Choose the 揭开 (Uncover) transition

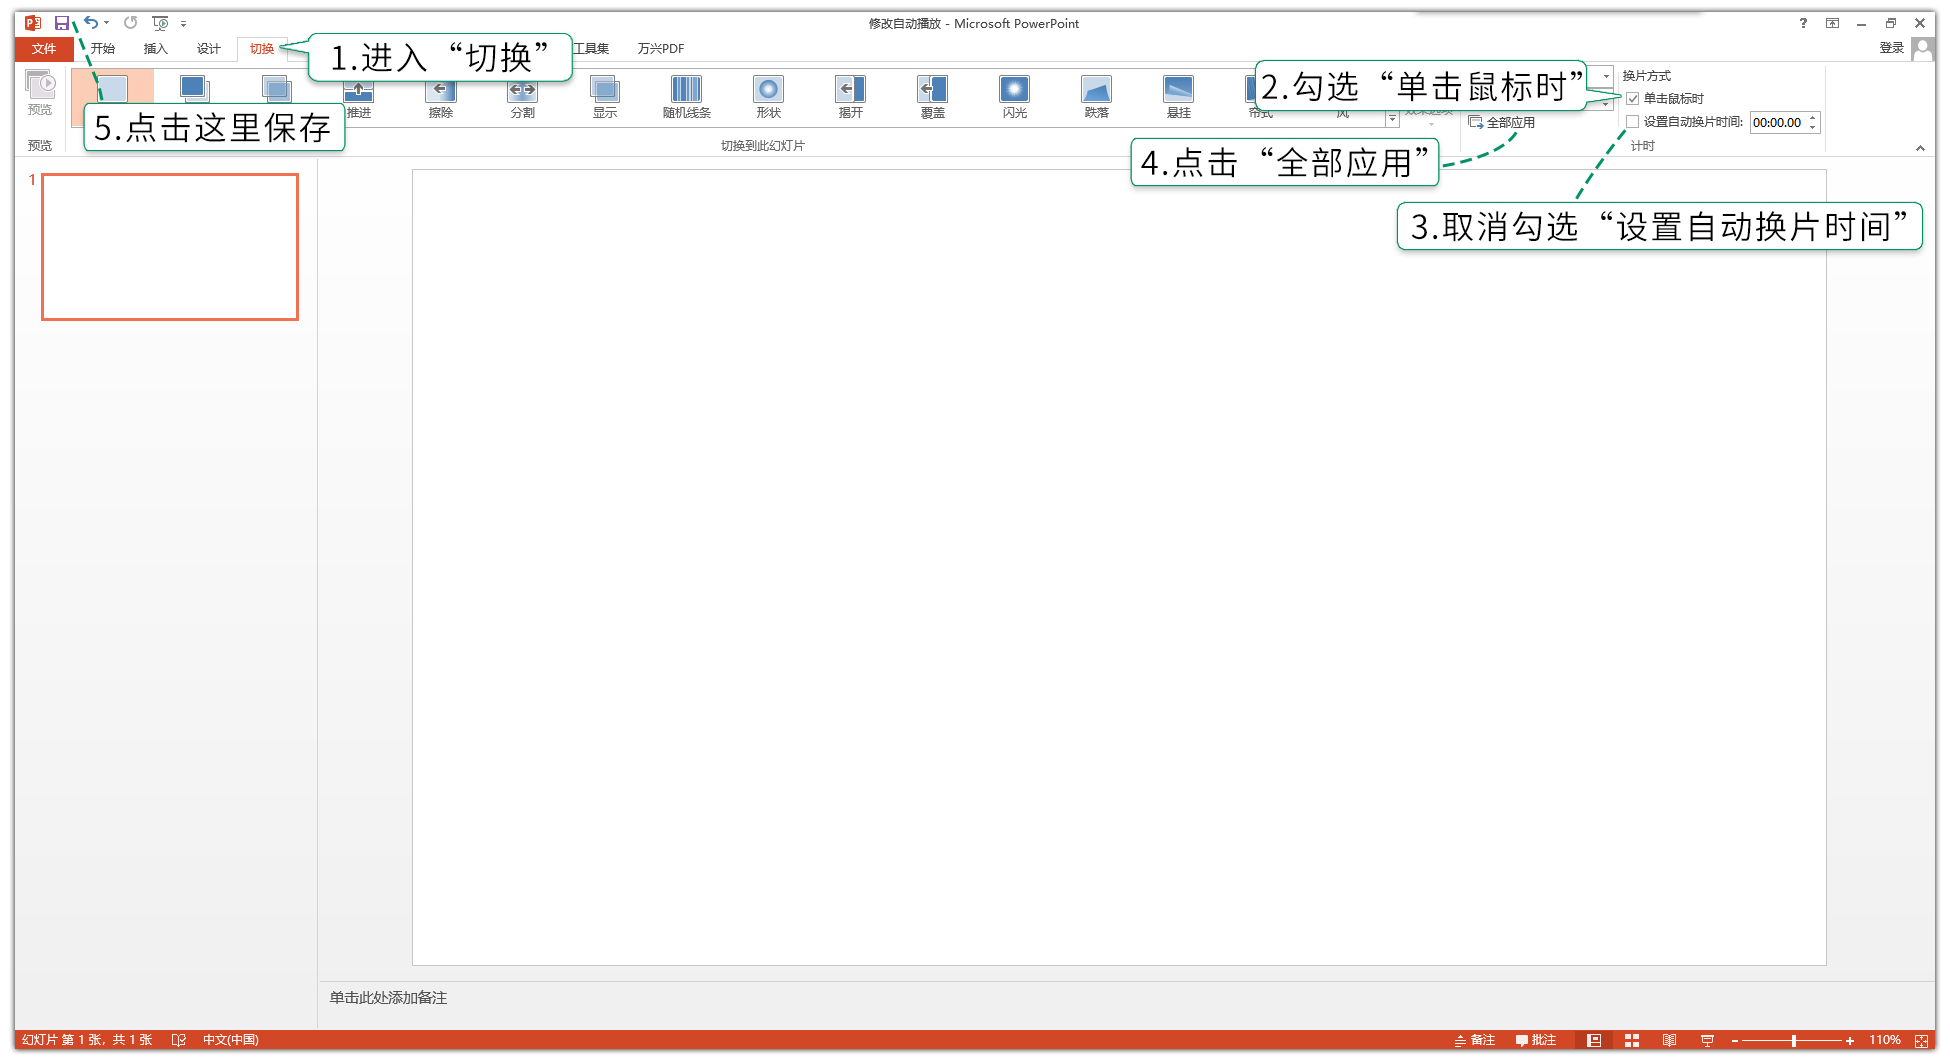[x=851, y=97]
